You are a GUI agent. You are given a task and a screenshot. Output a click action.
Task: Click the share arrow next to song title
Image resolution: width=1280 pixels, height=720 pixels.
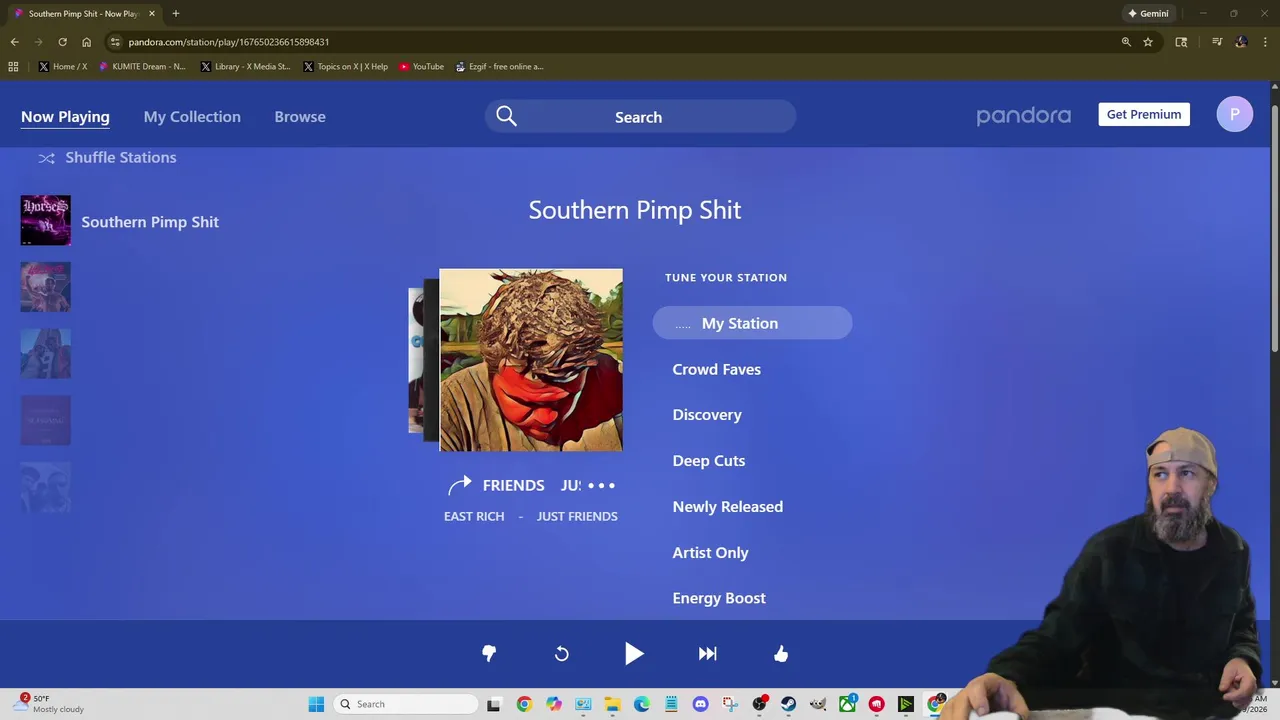pyautogui.click(x=459, y=485)
